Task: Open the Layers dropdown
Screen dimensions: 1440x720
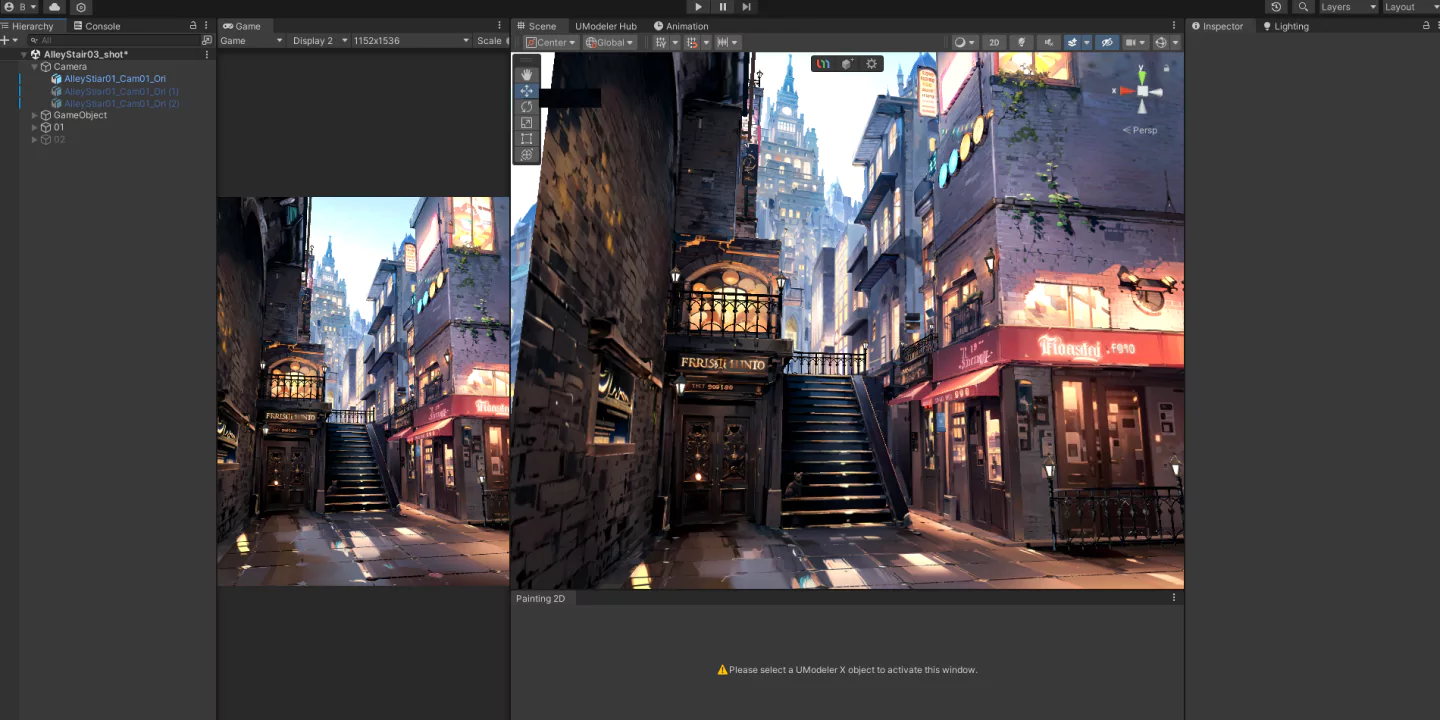Action: coord(1348,7)
